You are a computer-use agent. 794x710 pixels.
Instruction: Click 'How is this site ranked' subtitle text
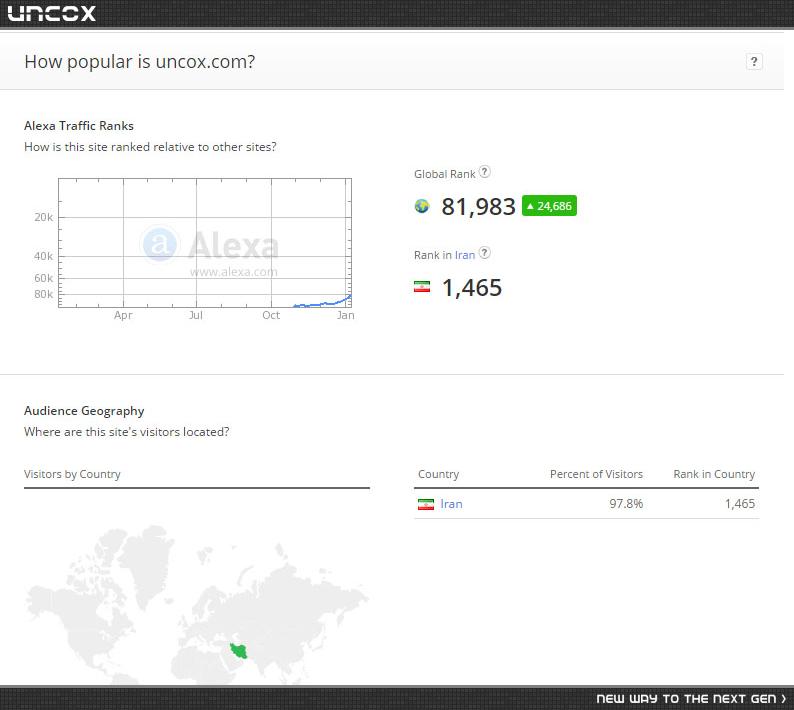click(150, 147)
